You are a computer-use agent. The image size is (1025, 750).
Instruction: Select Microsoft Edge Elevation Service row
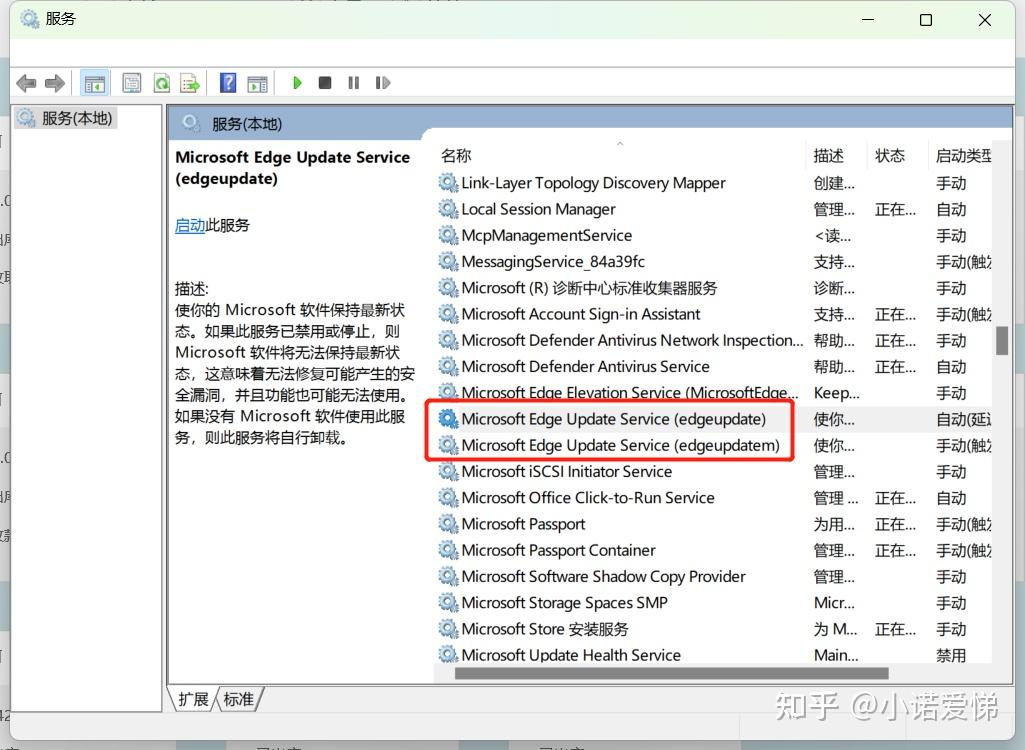point(714,393)
